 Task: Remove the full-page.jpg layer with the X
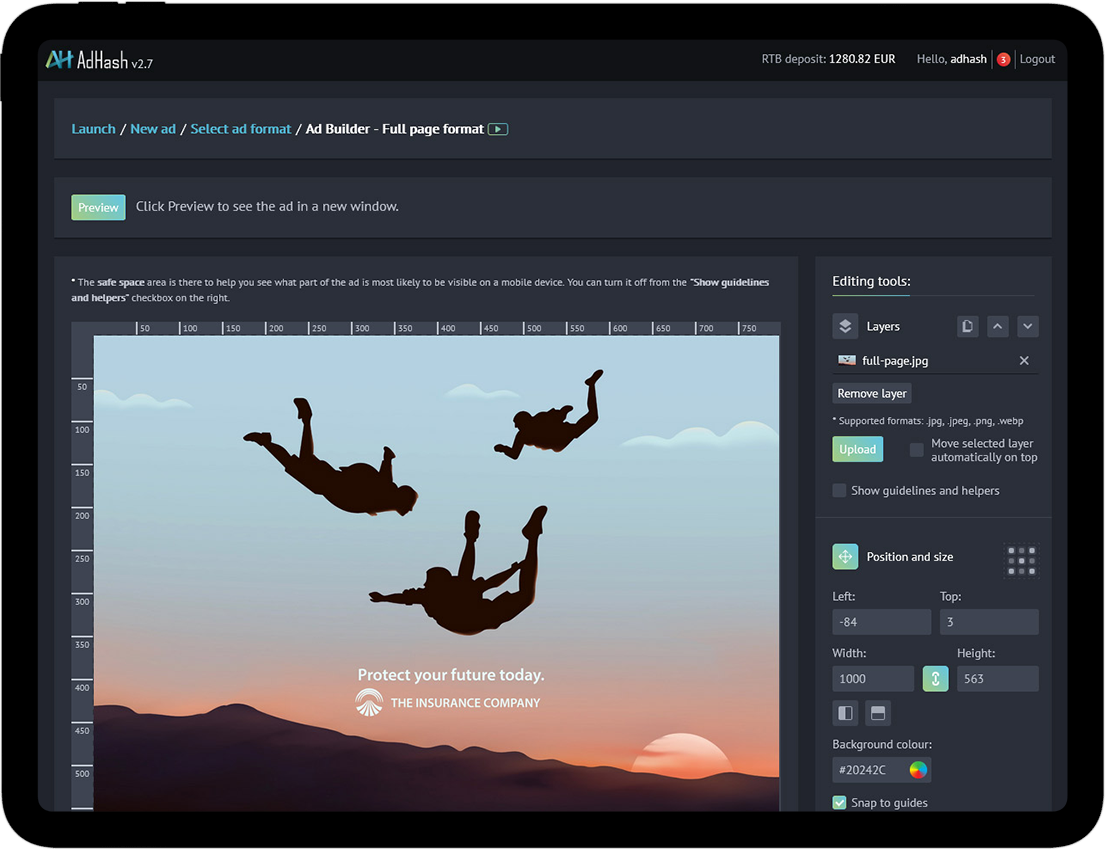click(x=1023, y=360)
